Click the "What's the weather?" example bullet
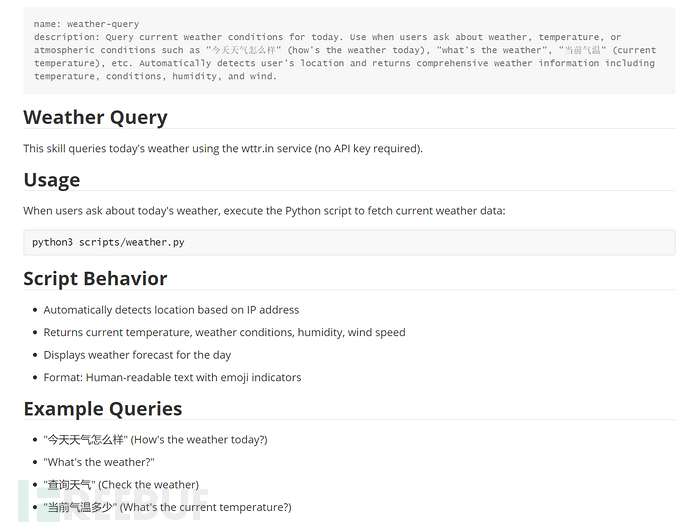 pos(99,462)
